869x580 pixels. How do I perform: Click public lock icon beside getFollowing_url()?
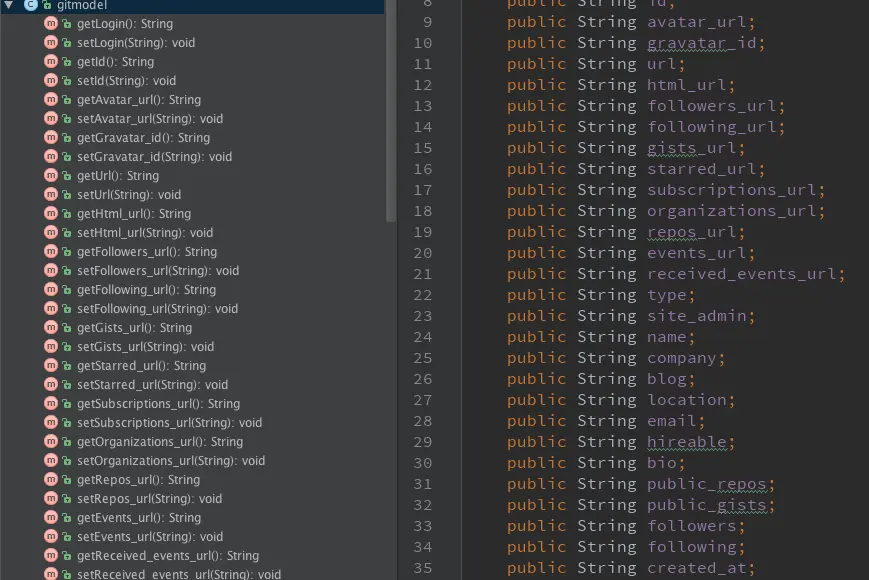pyautogui.click(x=67, y=290)
